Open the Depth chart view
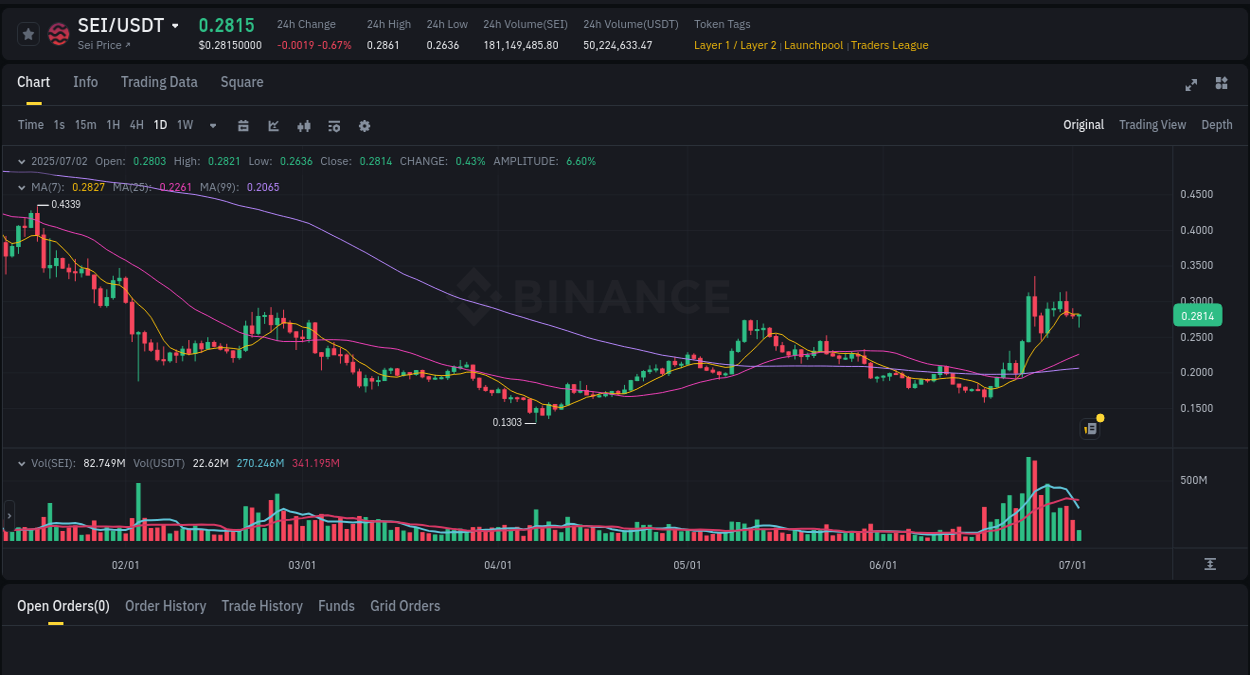 pos(1217,125)
